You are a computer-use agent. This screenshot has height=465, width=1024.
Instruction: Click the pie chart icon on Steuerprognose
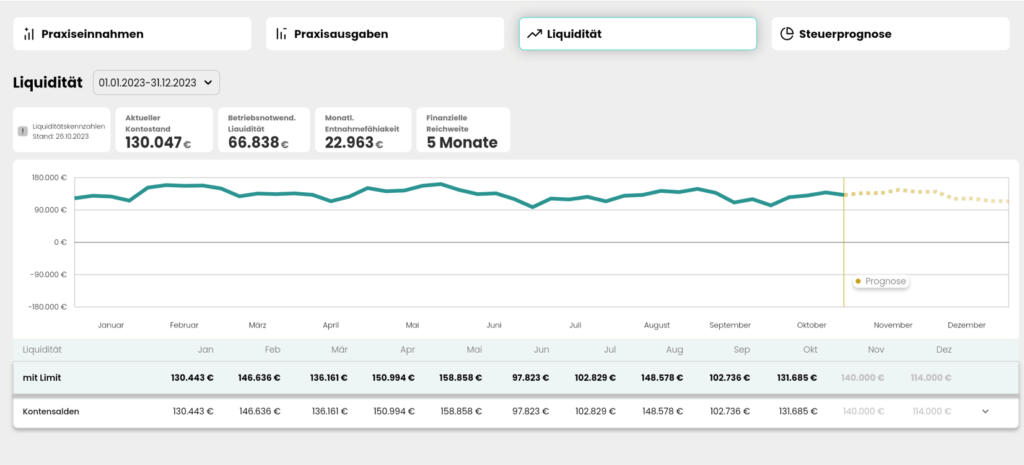(x=787, y=34)
